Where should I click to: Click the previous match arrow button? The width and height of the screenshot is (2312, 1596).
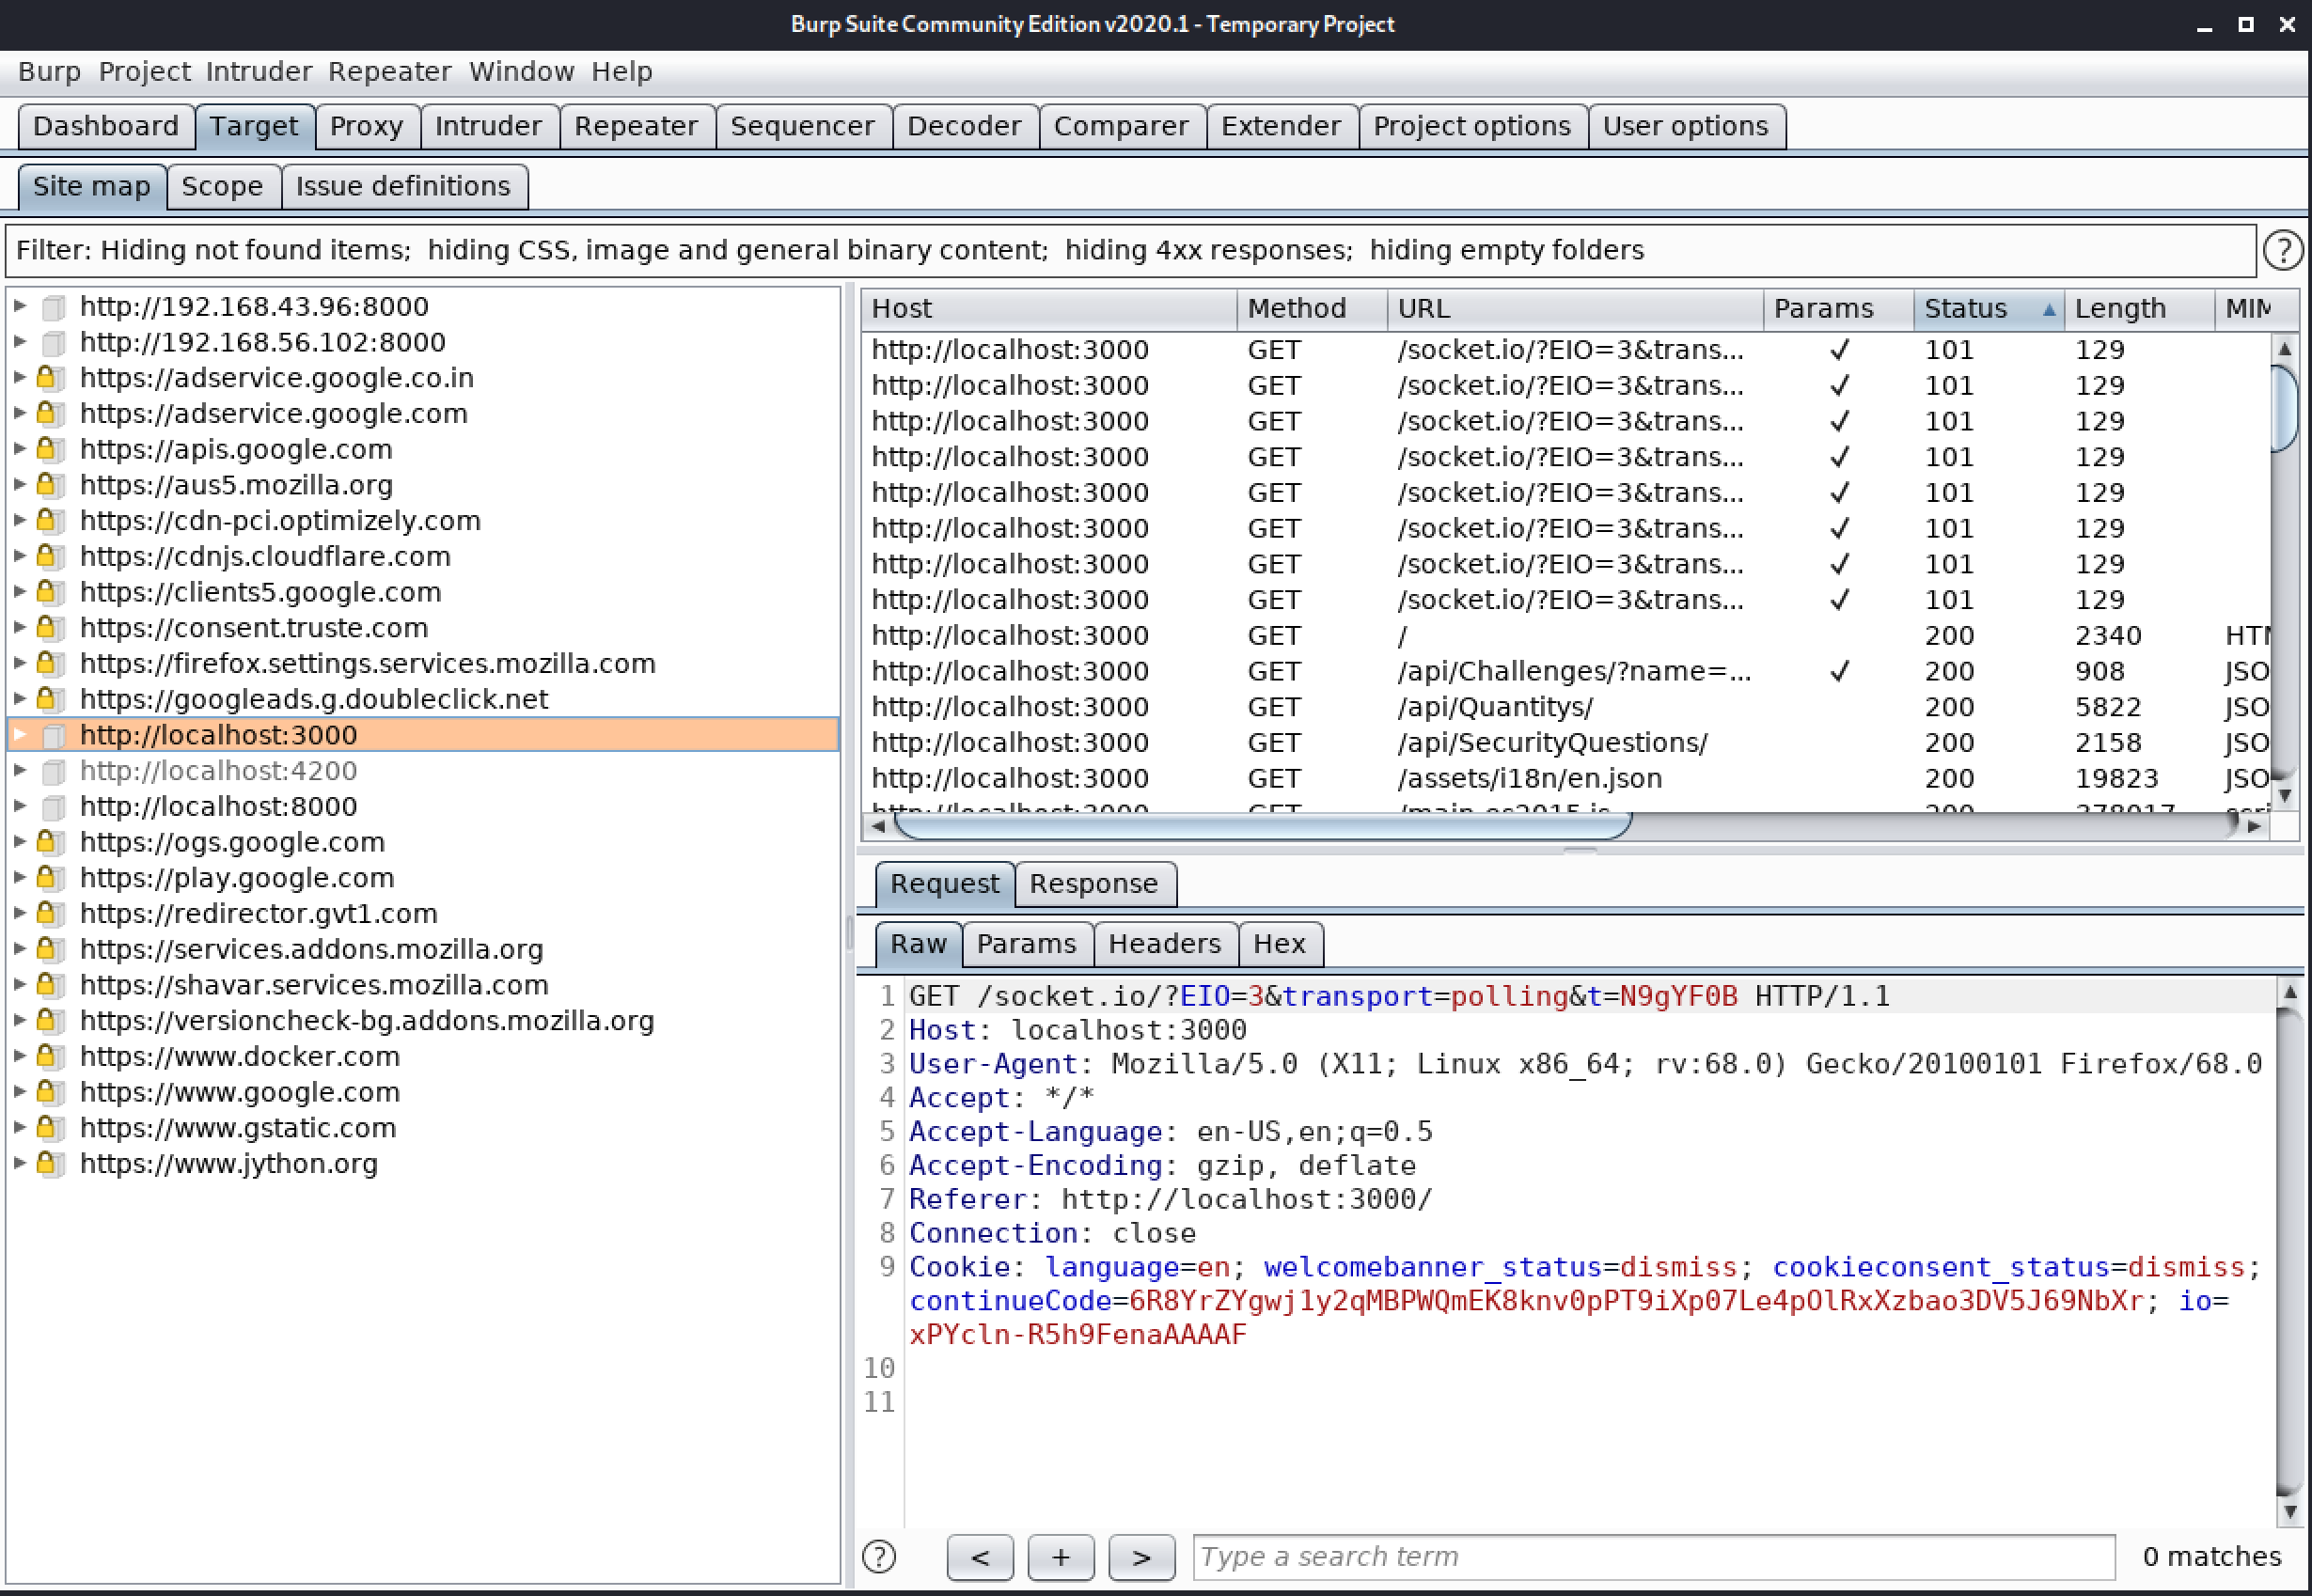point(979,1557)
